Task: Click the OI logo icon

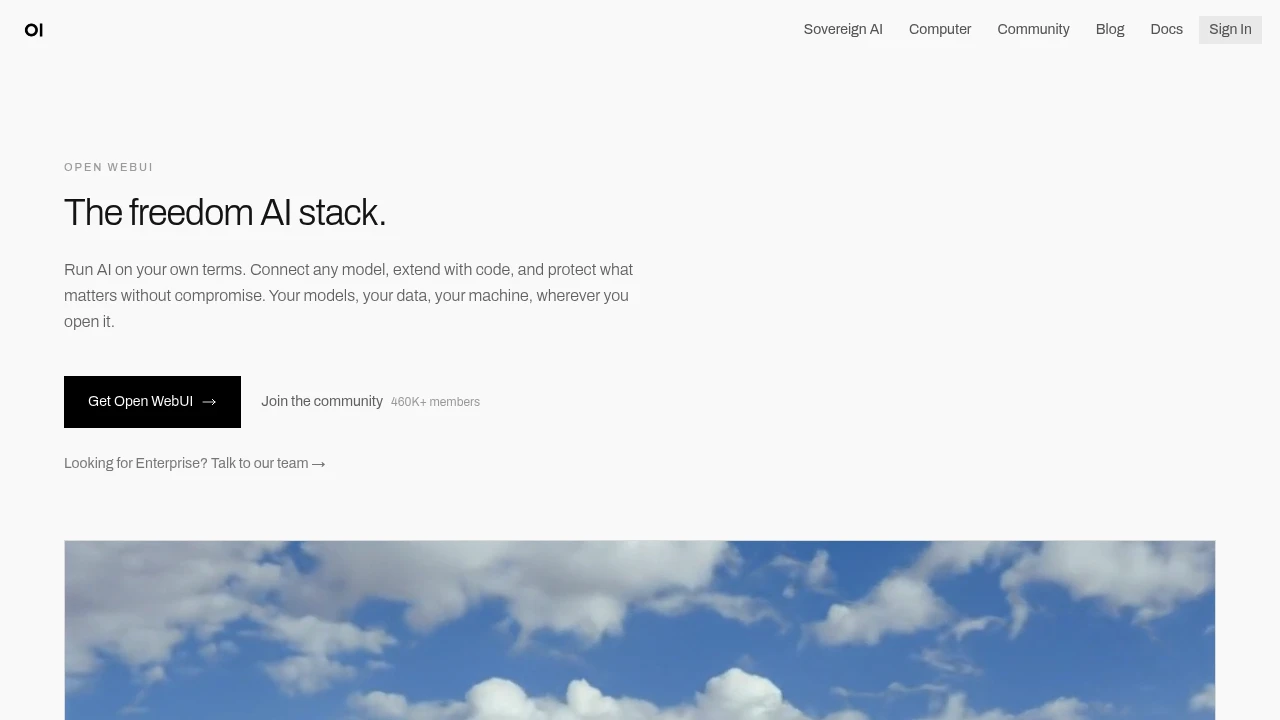Action: 34,30
